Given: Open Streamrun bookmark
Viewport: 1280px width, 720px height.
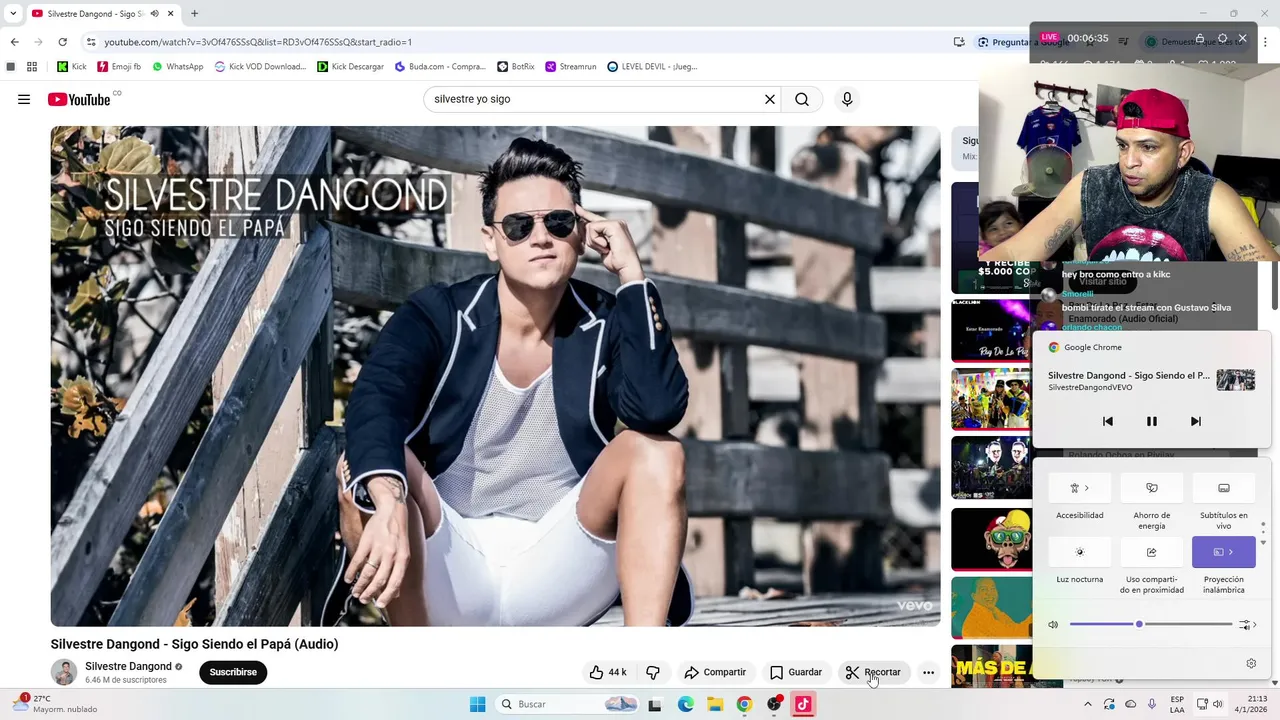Looking at the screenshot, I should (x=571, y=67).
